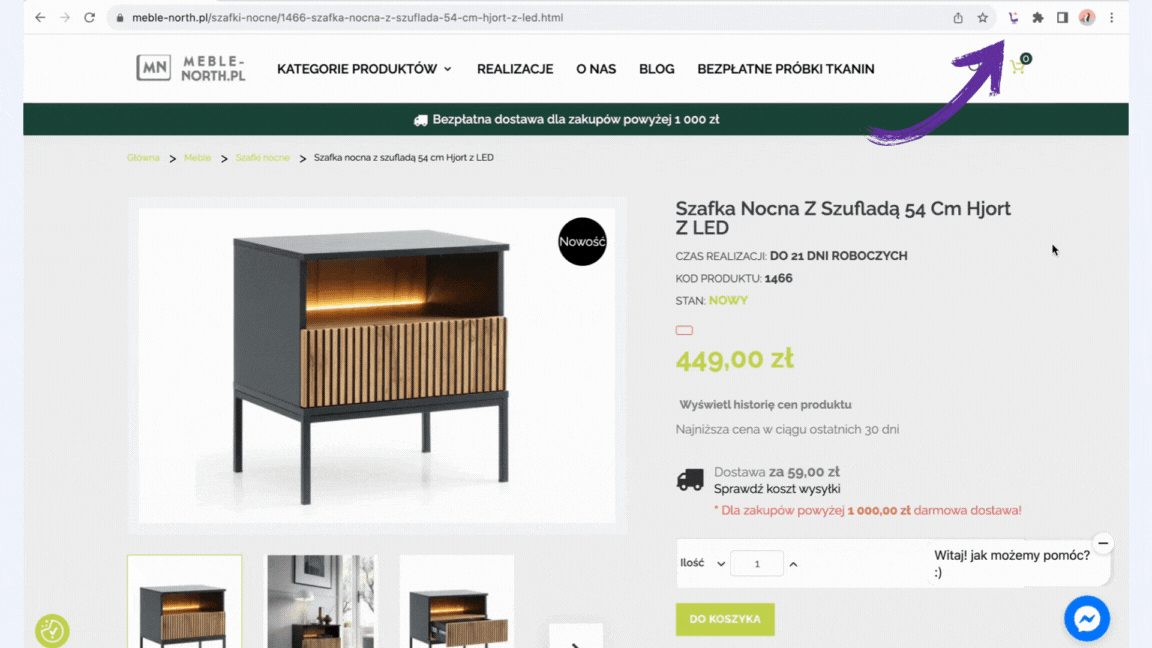This screenshot has height=648, width=1152.
Task: Open the browser extensions puzzle icon
Action: 1037,18
